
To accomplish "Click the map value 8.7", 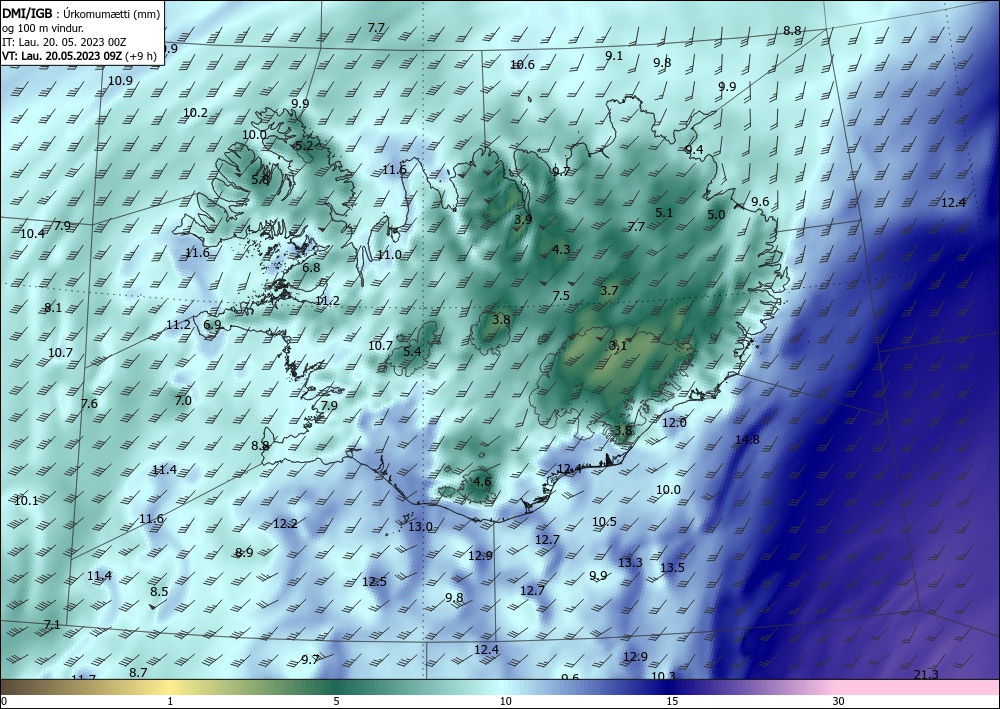I will [138, 673].
